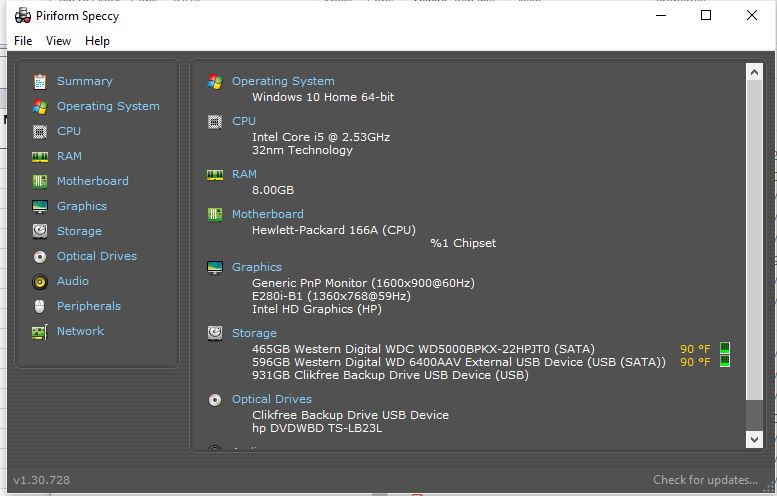Go to Operating System section in sidebar
This screenshot has height=496, width=777.
click(108, 106)
